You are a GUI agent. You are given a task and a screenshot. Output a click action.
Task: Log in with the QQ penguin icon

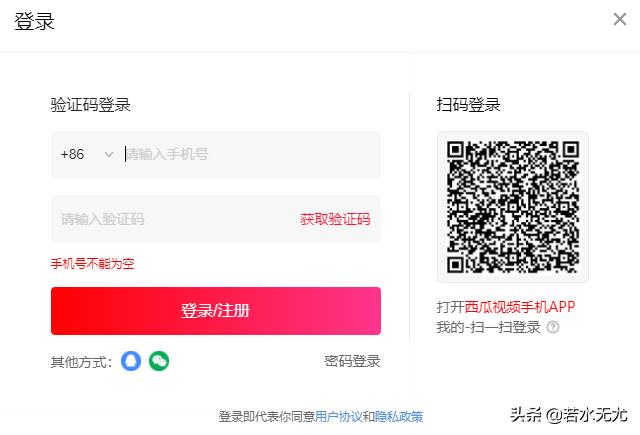(x=131, y=361)
